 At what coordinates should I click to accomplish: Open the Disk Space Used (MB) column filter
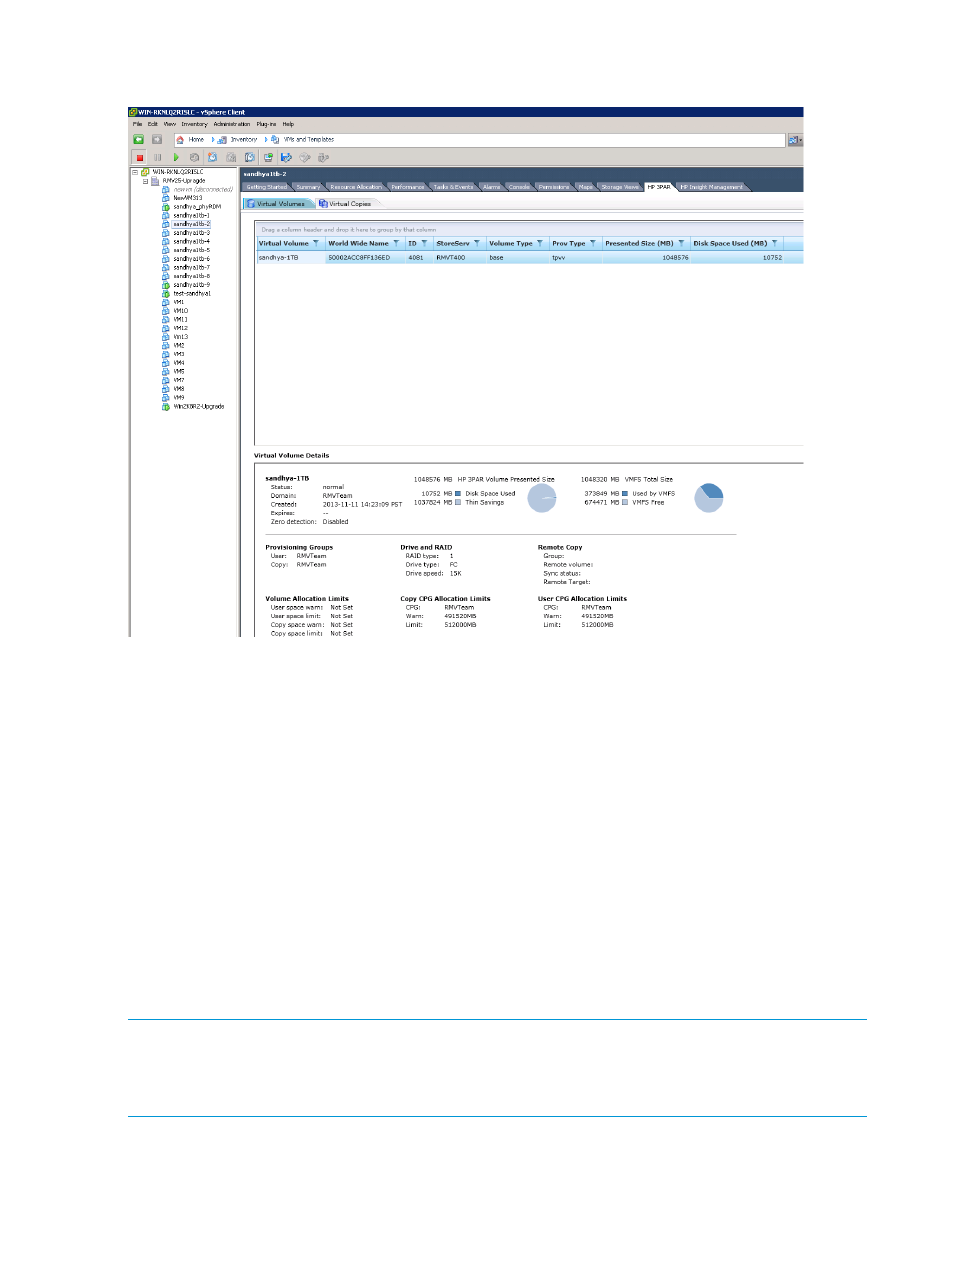pyautogui.click(x=774, y=243)
